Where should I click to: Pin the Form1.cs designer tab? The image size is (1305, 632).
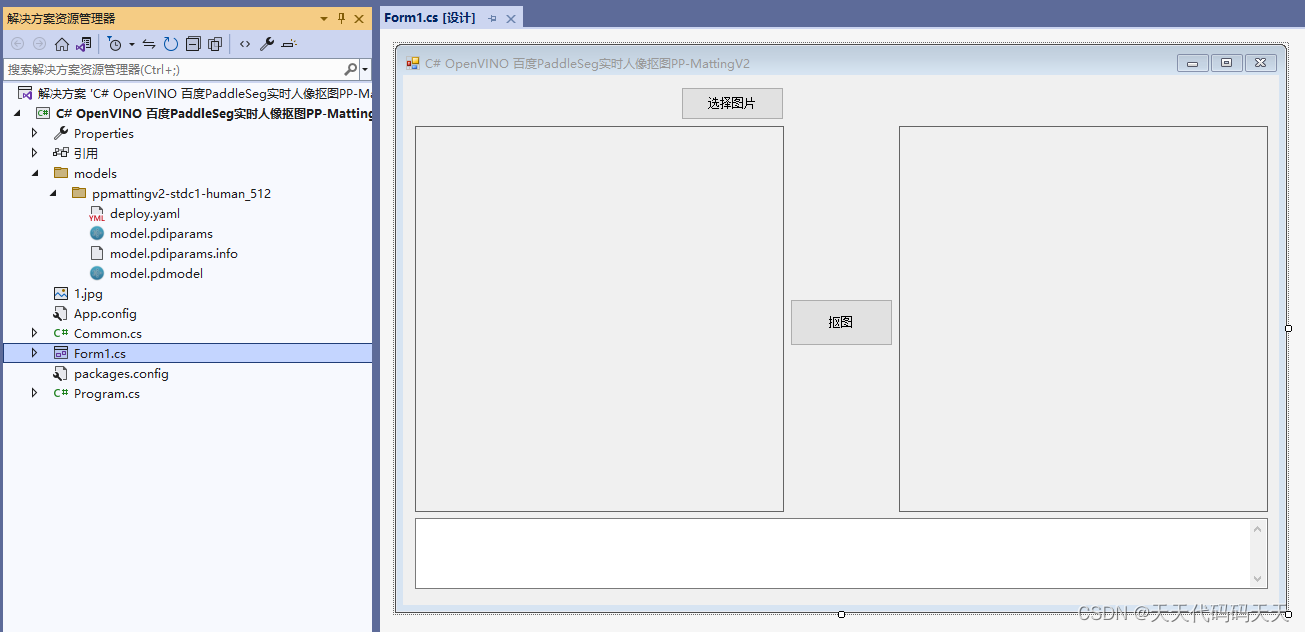pos(492,19)
